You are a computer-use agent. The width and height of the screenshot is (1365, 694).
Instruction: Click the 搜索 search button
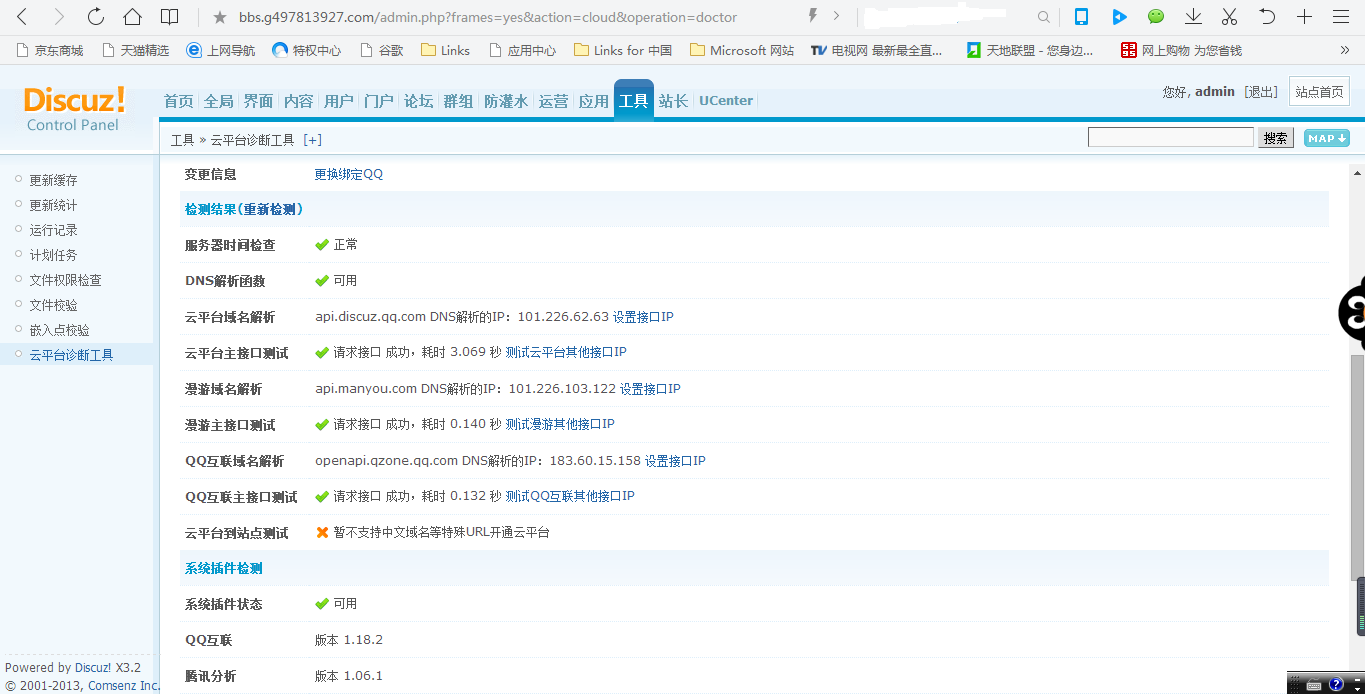tap(1276, 138)
